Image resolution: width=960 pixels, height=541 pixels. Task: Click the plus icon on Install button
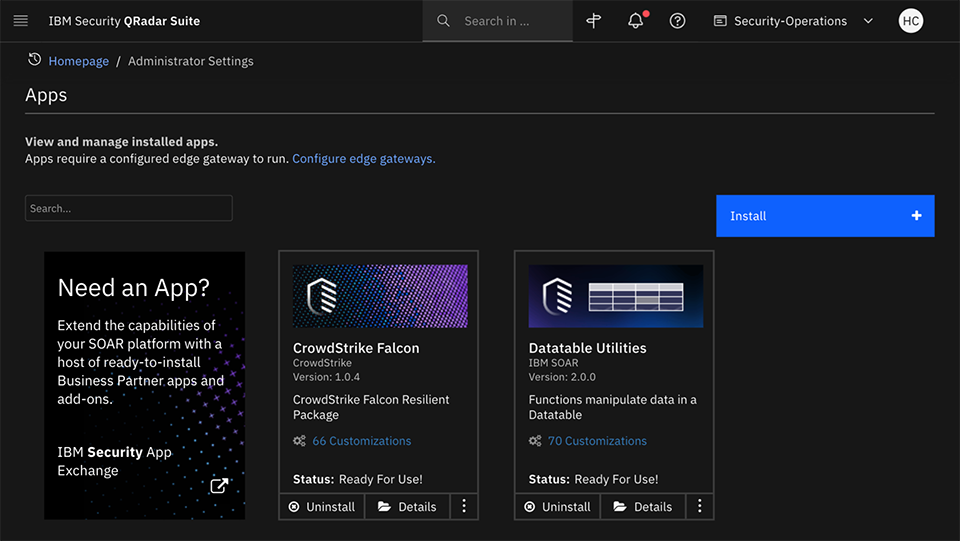[x=917, y=215]
